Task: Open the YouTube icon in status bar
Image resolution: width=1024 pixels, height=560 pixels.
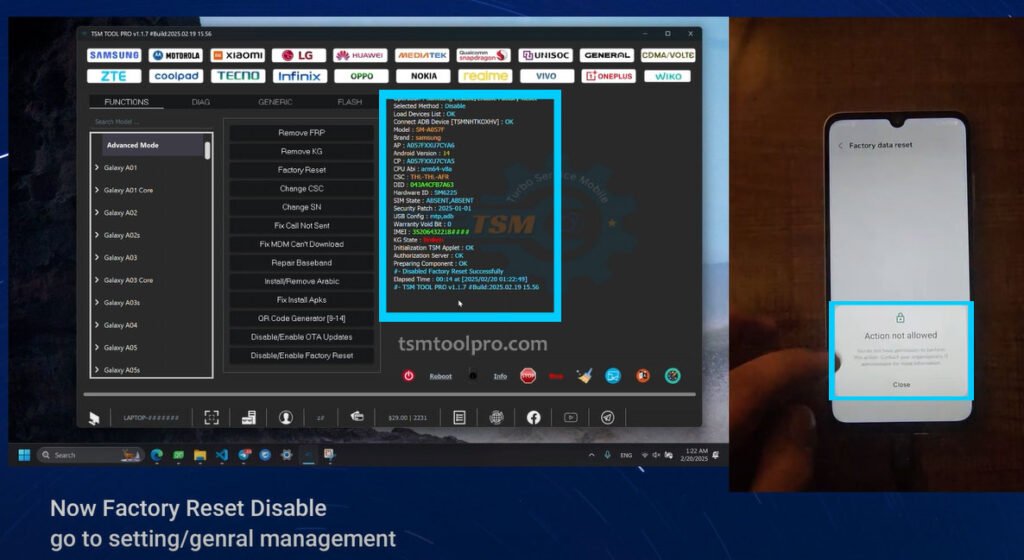Action: pos(571,418)
